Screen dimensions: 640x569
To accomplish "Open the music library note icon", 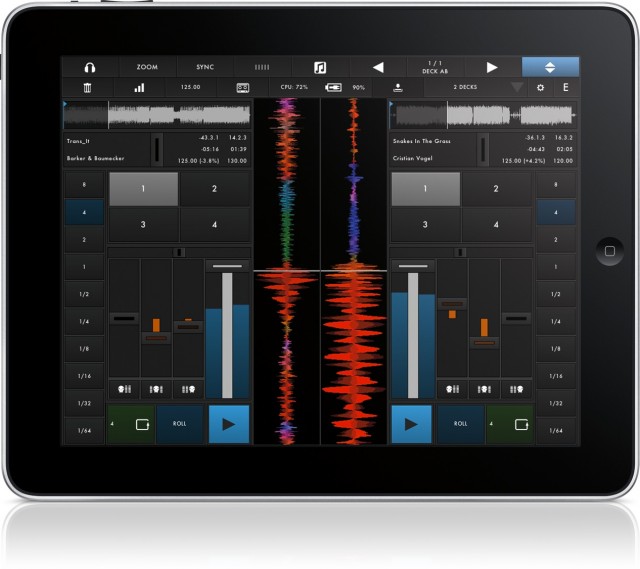I will click(320, 67).
